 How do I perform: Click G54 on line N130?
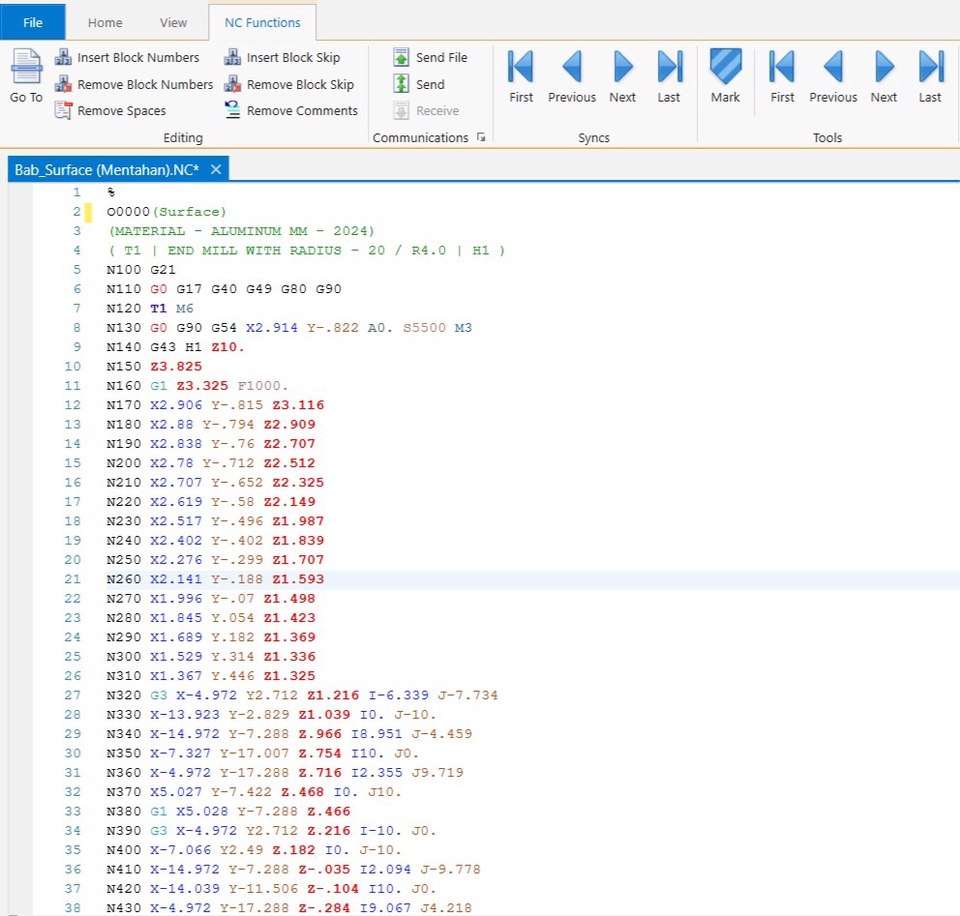click(223, 328)
